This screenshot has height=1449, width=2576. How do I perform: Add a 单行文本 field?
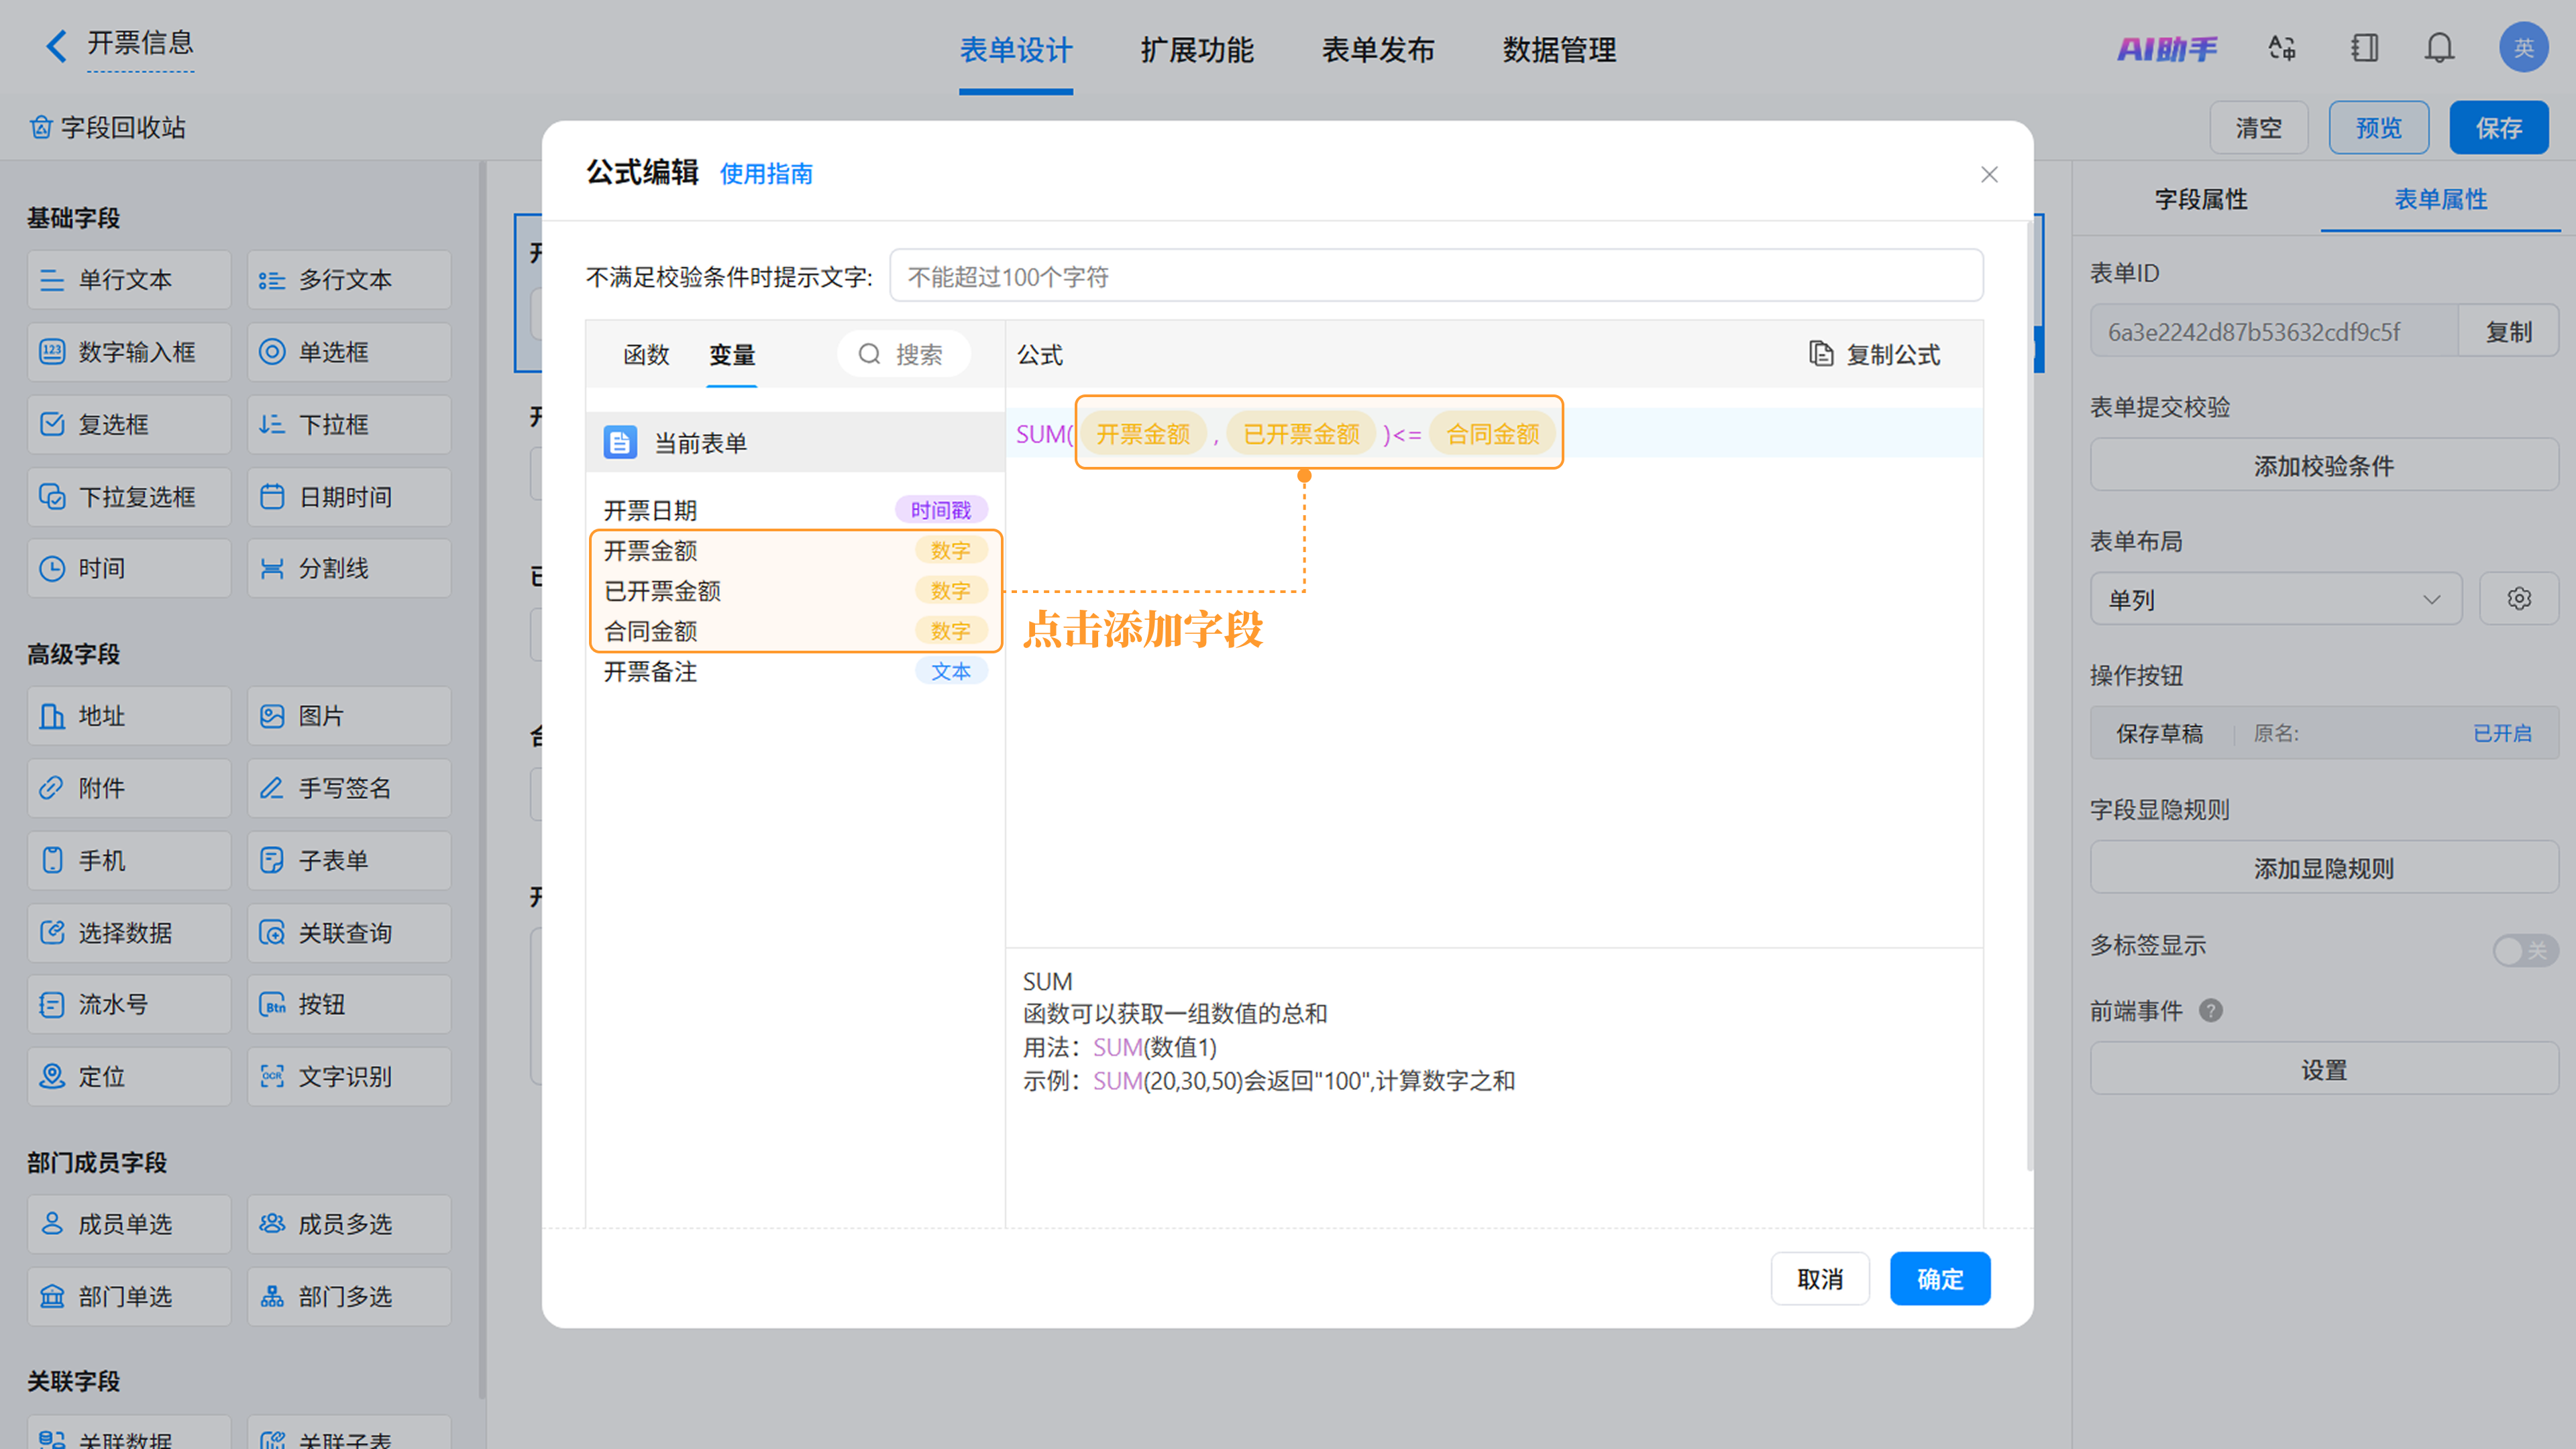129,280
